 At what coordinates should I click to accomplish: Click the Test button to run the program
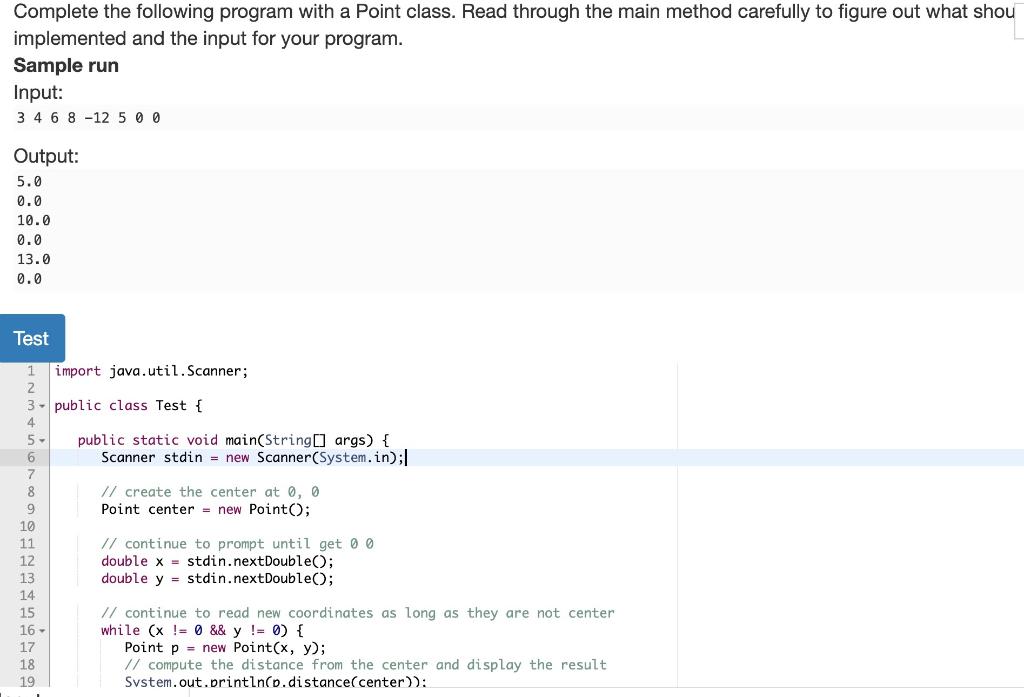click(31, 338)
